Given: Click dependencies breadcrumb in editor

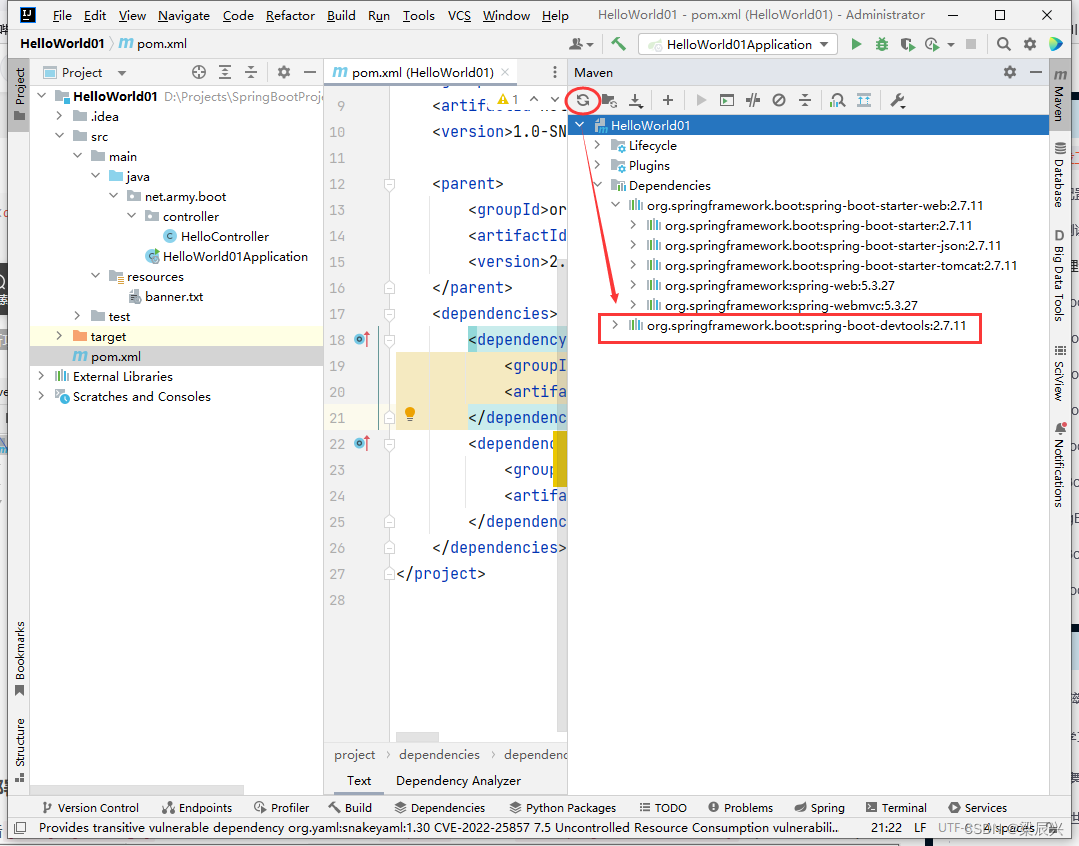Looking at the screenshot, I should click(x=439, y=754).
